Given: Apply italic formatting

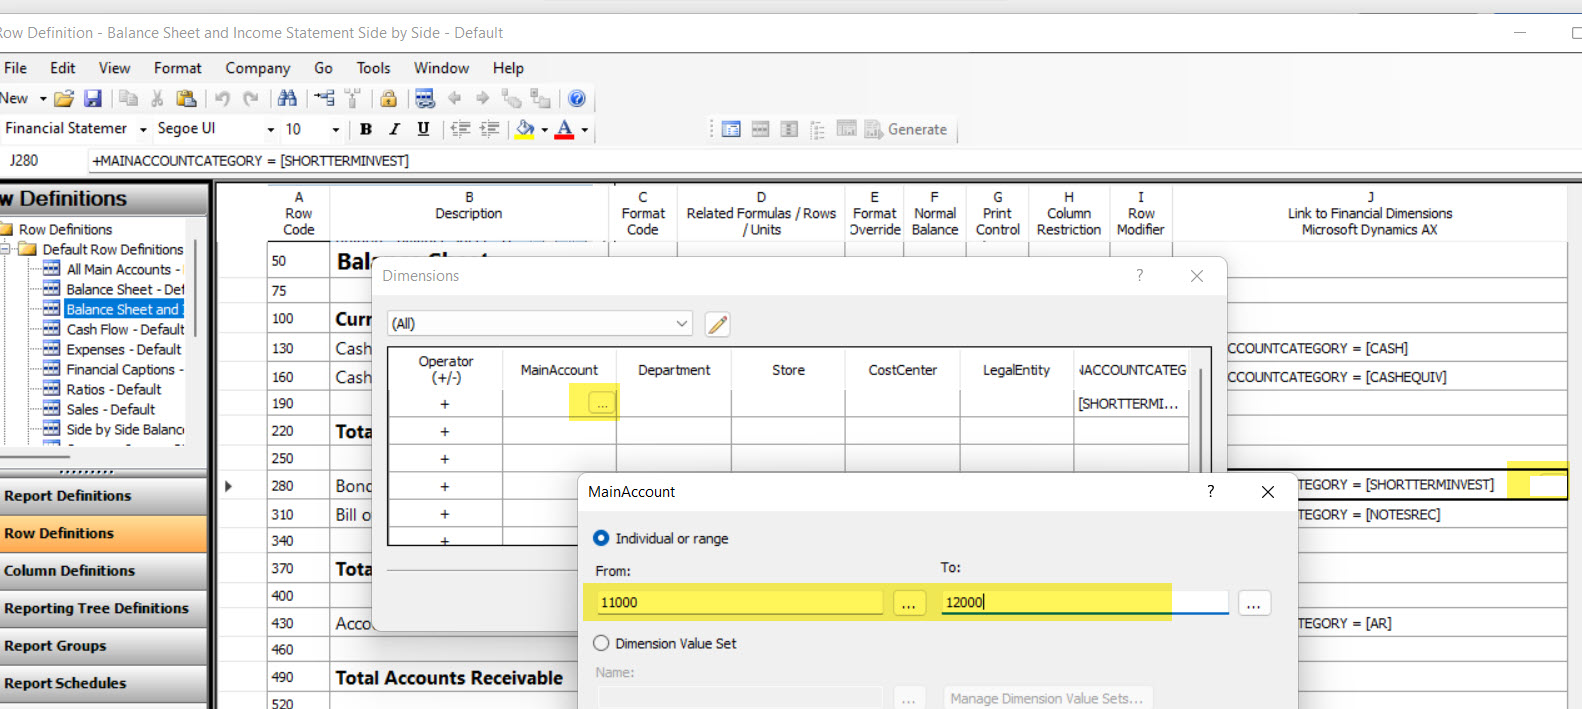Looking at the screenshot, I should tap(394, 129).
